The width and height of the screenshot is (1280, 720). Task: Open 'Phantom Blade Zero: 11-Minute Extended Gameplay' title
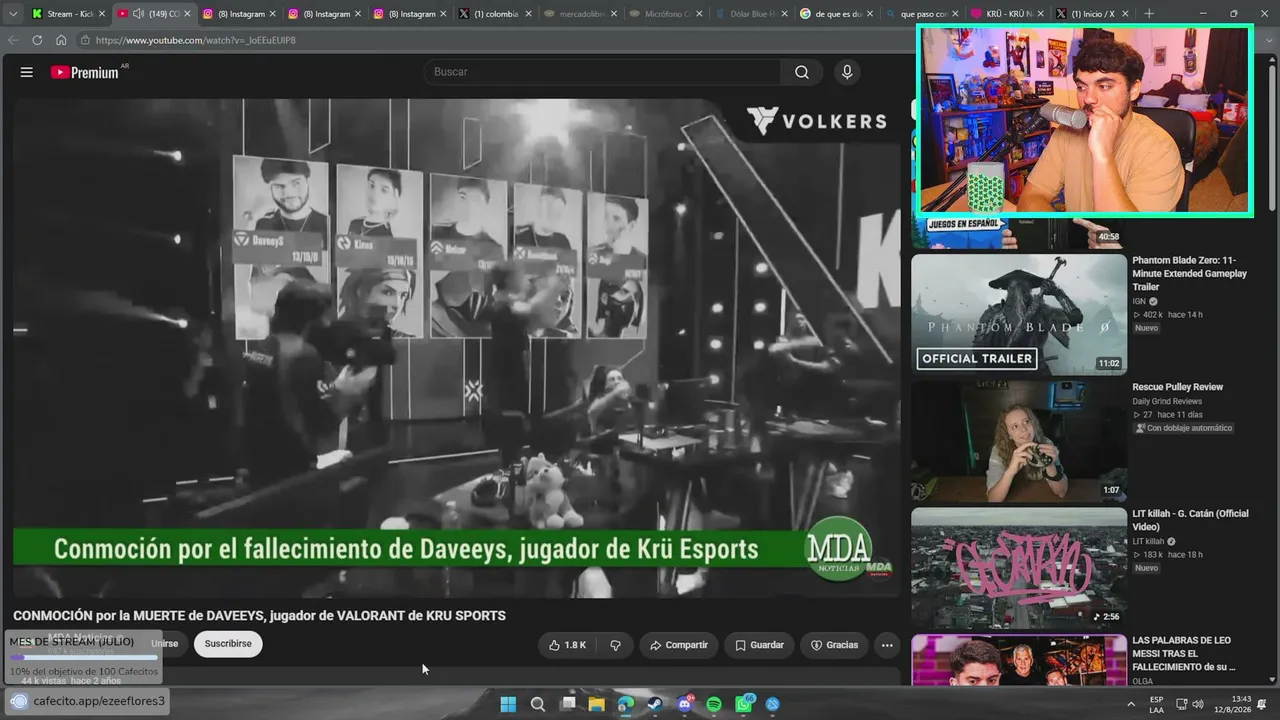pos(1190,274)
